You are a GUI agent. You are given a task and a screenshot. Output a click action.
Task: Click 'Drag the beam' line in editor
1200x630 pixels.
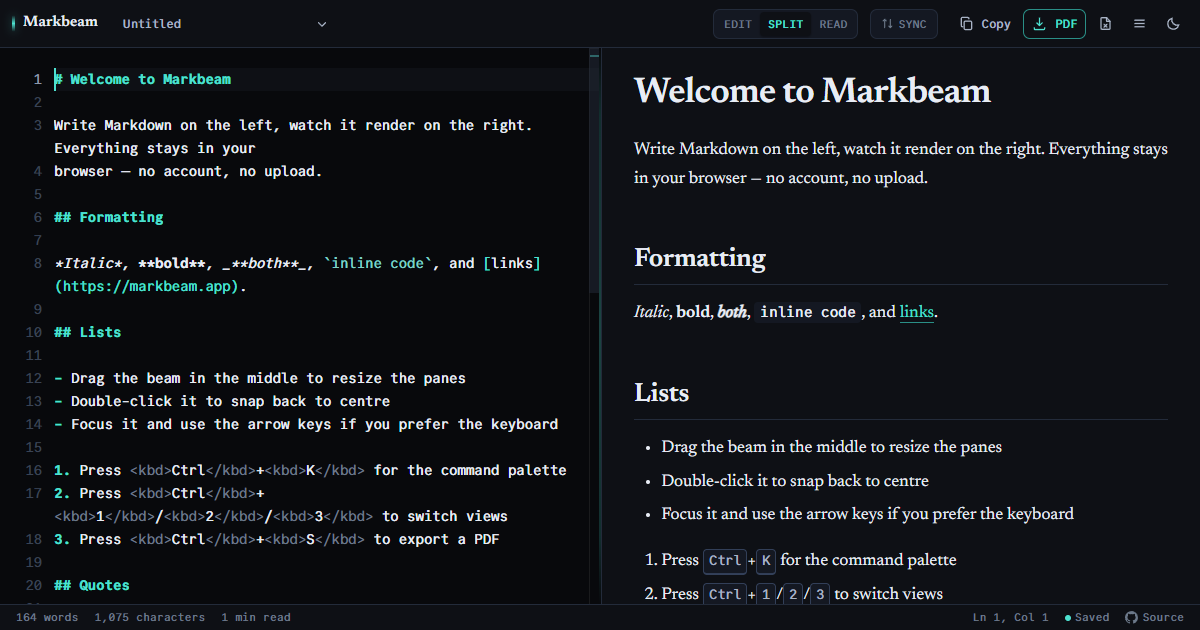click(260, 378)
